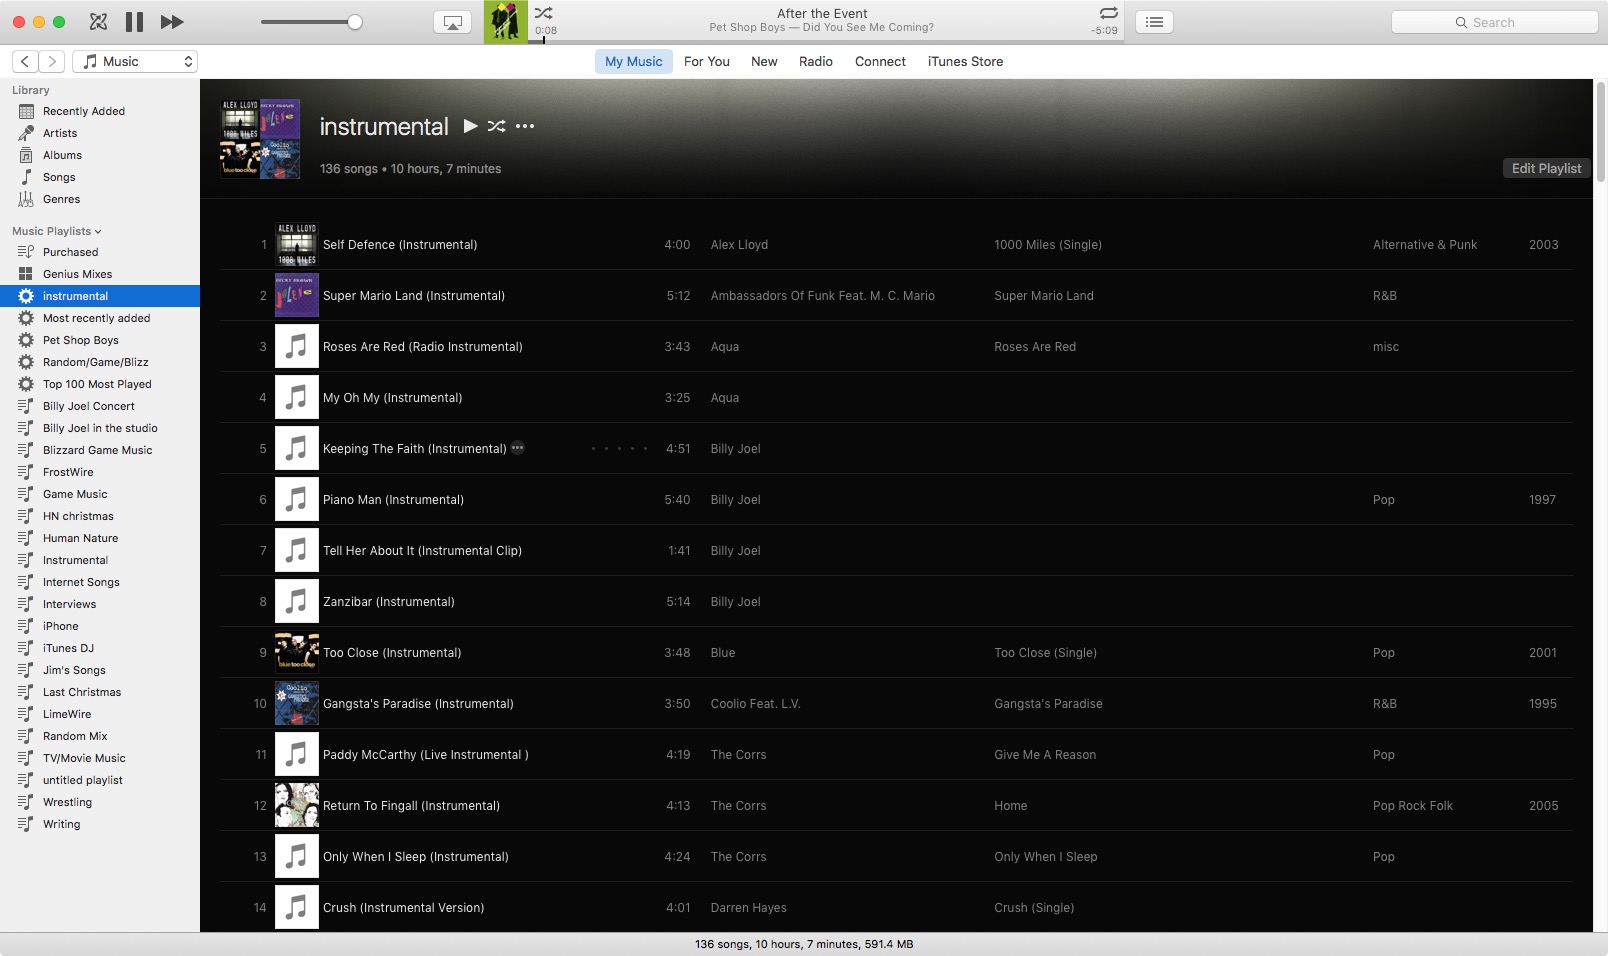Open the New tab

[x=764, y=61]
